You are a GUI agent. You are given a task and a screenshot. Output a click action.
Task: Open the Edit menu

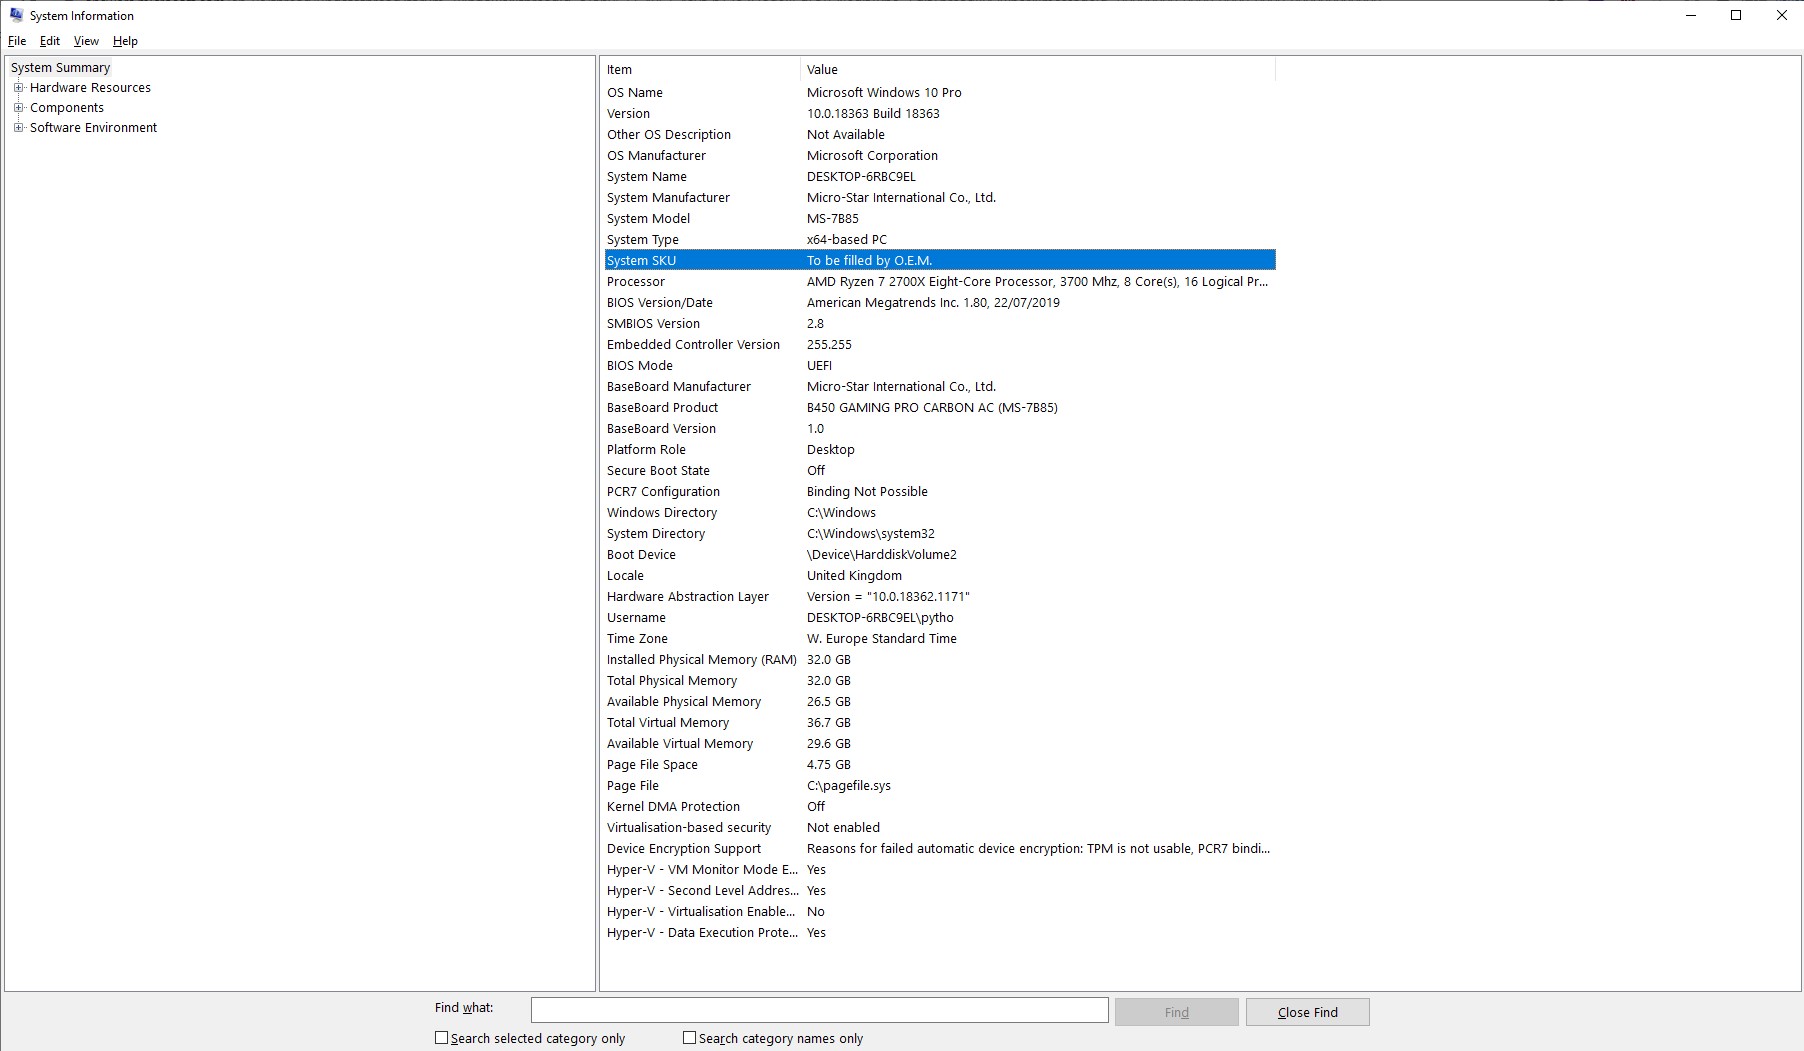49,41
